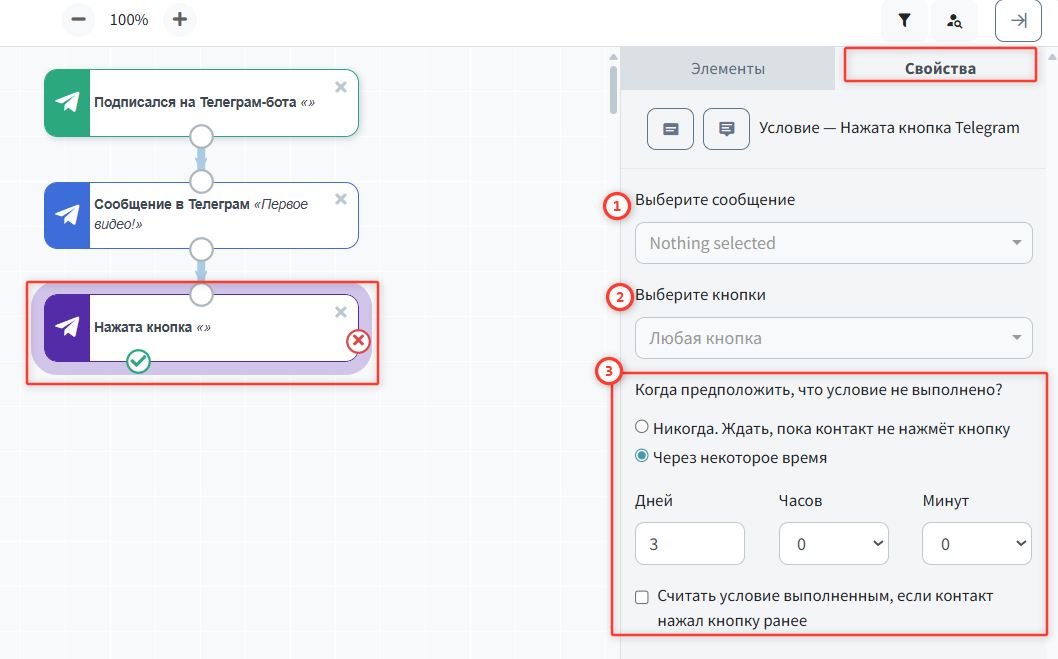Image resolution: width=1058 pixels, height=659 pixels.
Task: Enable 'Считать условие выполненным' checkbox
Action: tap(642, 597)
